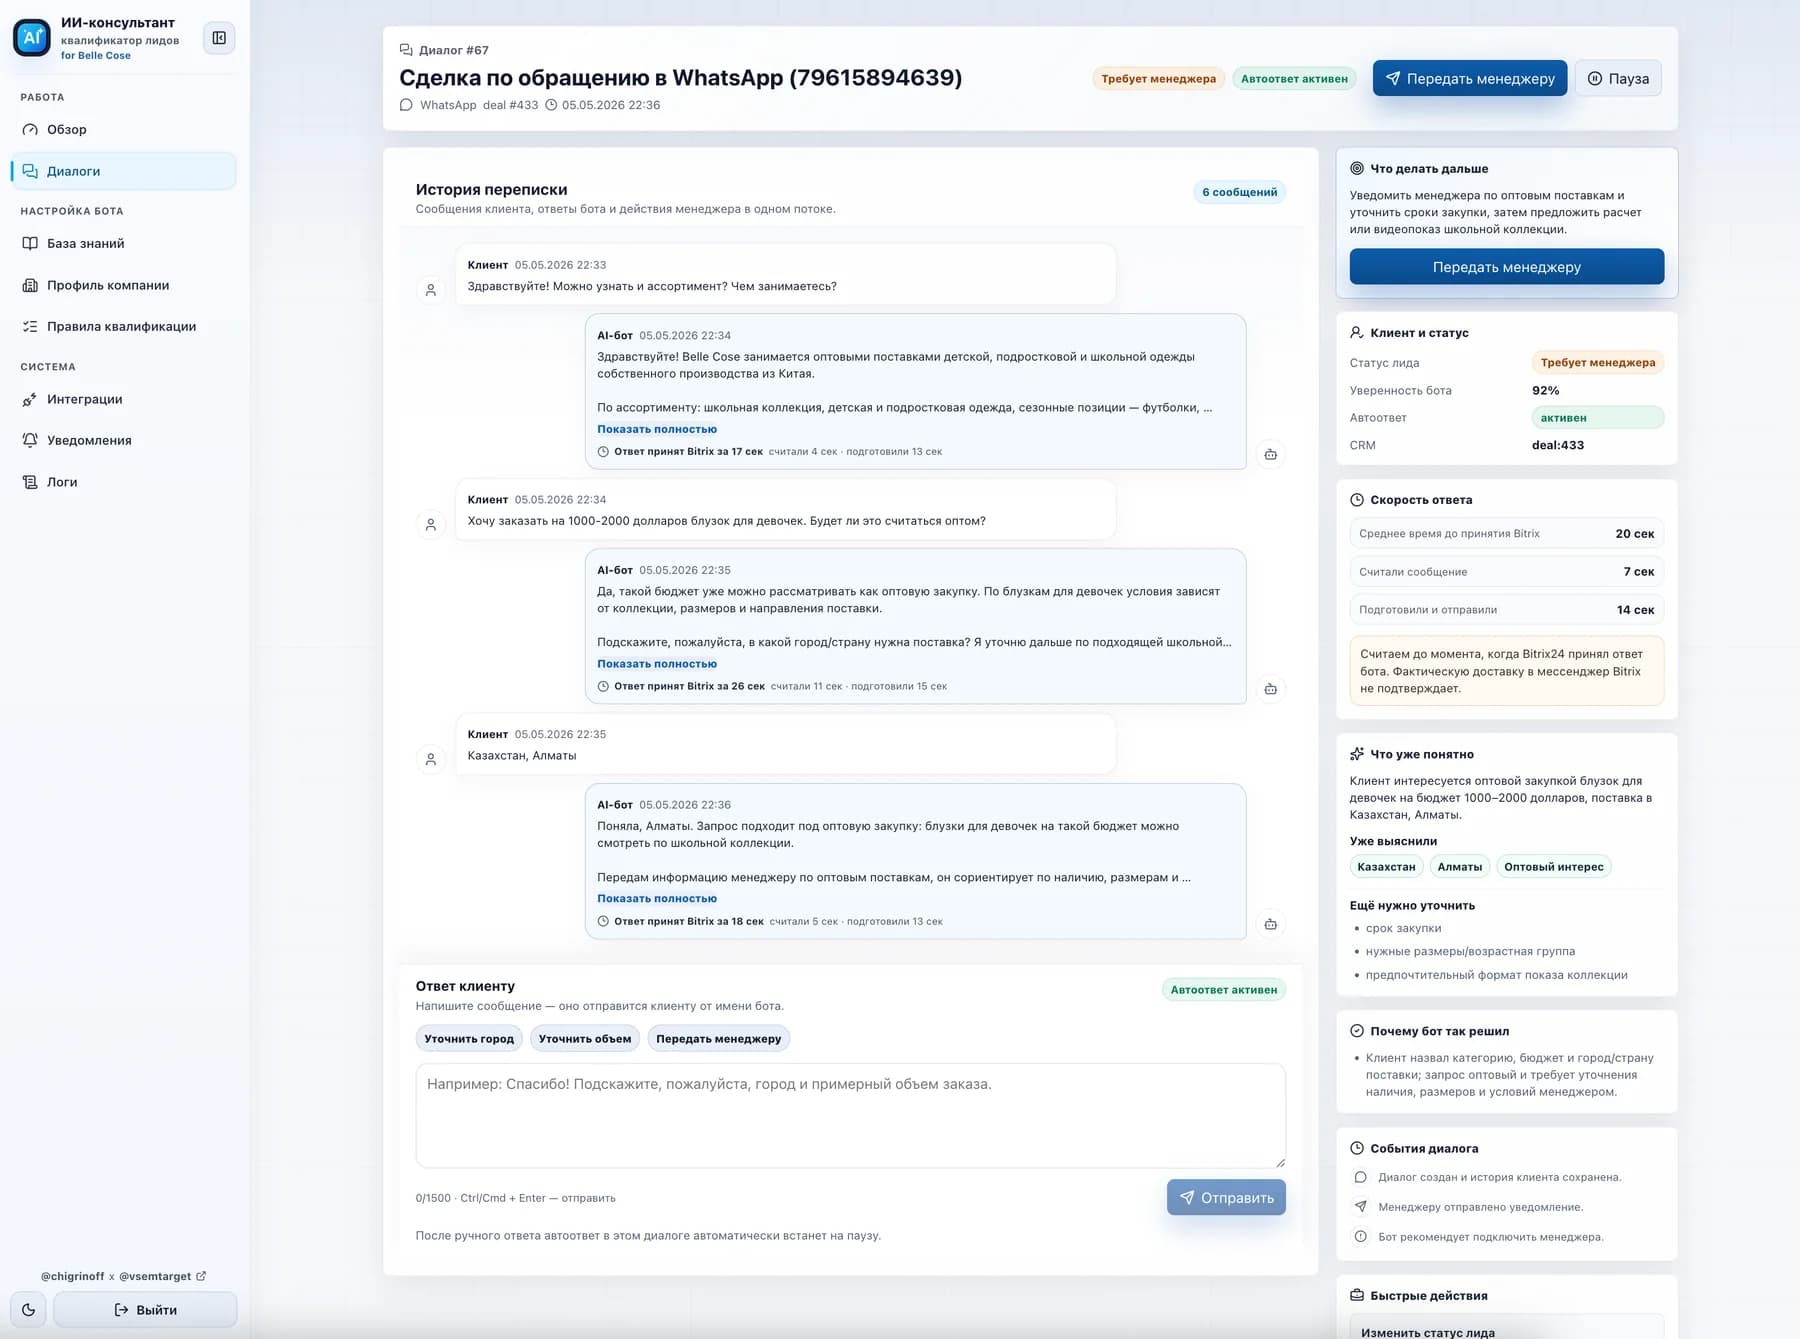Screen dimensions: 1800x1339
Task: Click the Требует менеджера badge in header
Action: click(x=1158, y=79)
